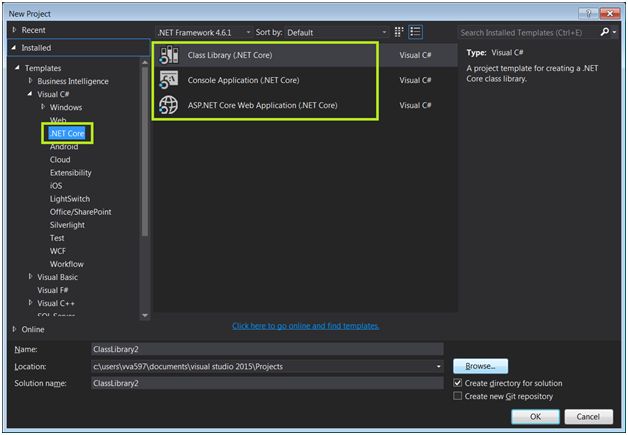628x435 pixels.
Task: Open the Location path dropdown arrow
Action: click(439, 366)
